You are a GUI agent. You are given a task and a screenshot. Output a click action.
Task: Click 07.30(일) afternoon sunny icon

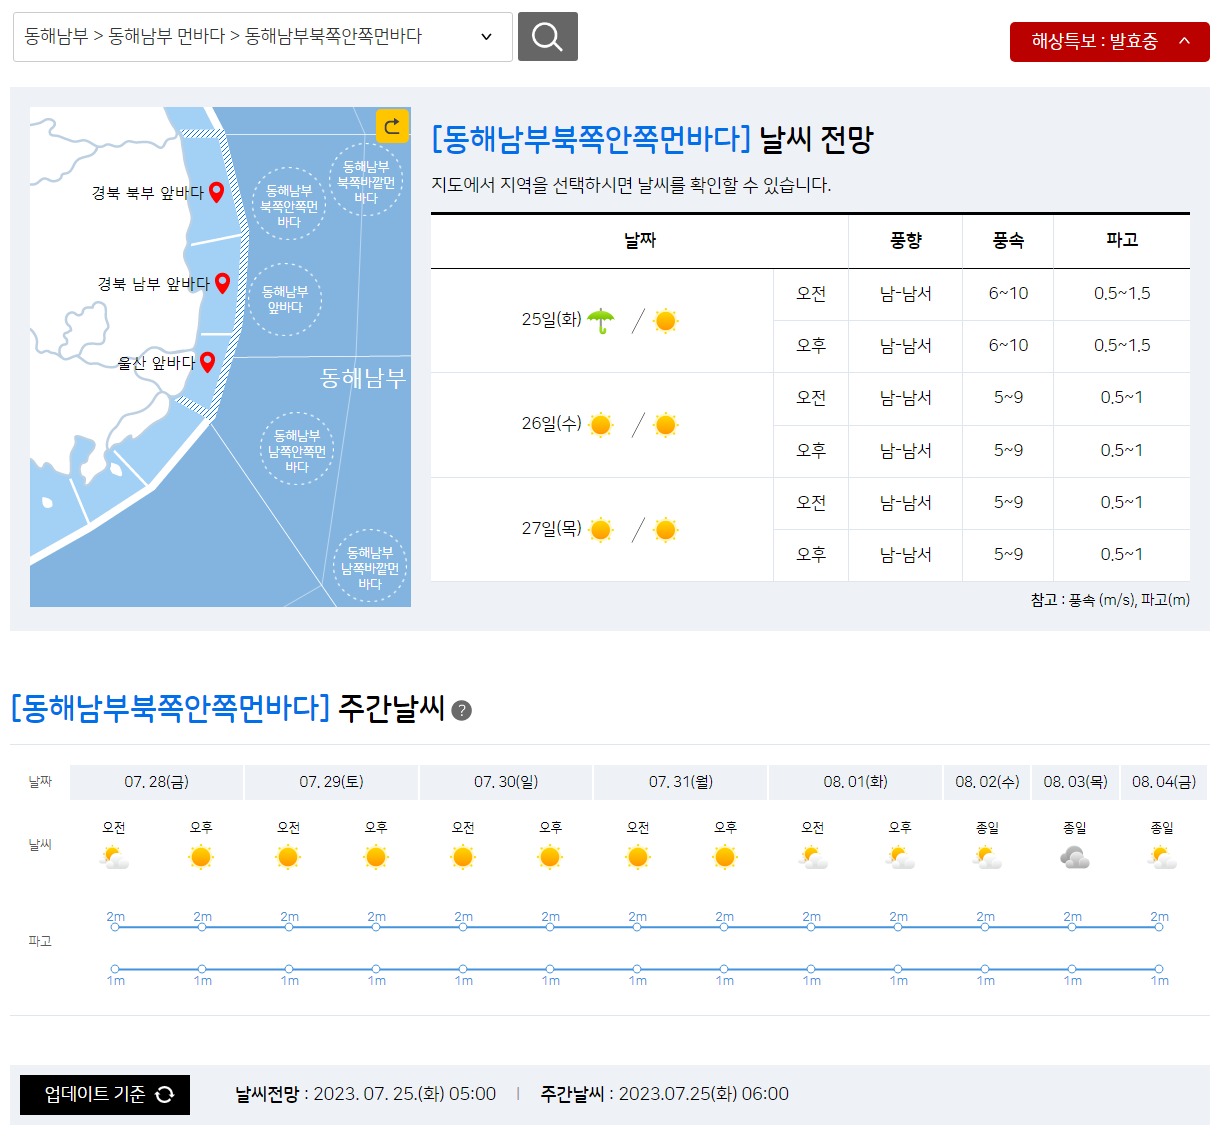[550, 857]
